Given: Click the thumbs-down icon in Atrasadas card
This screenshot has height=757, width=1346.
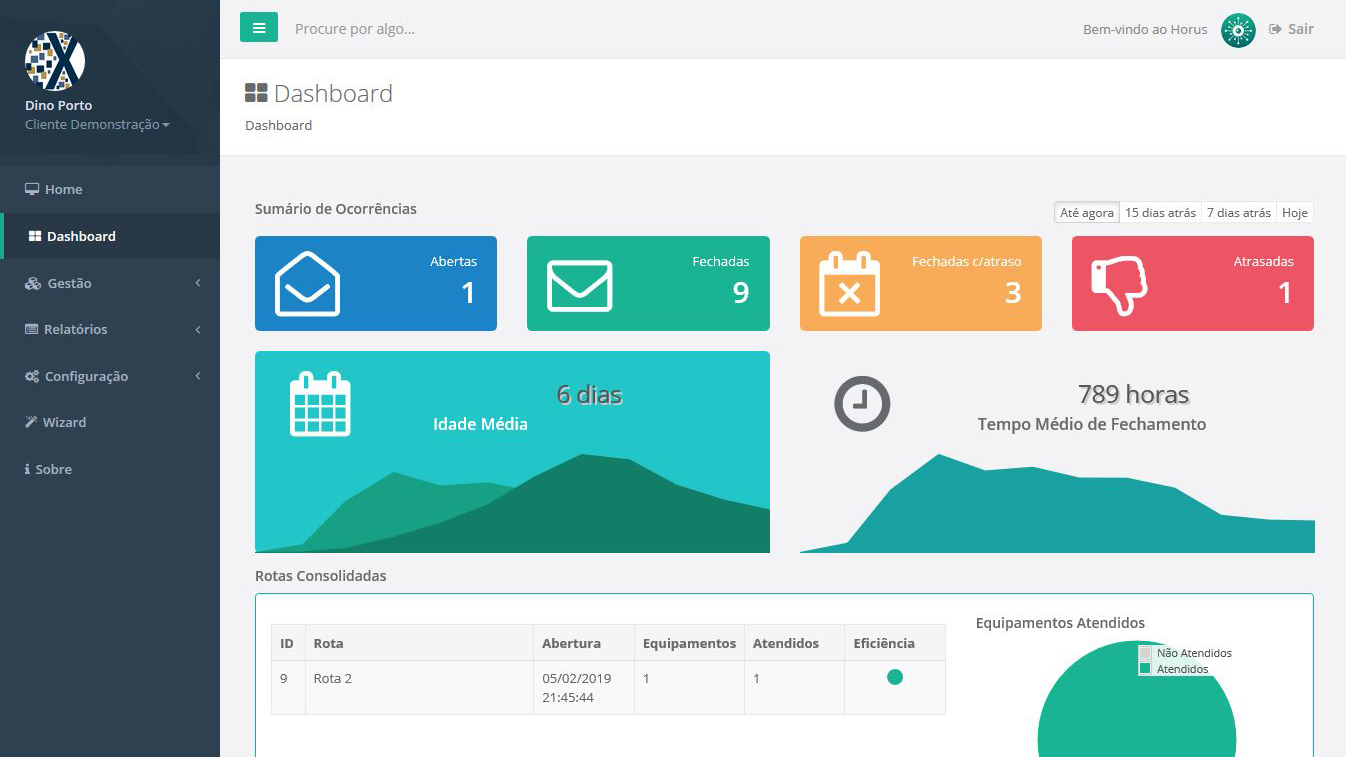Looking at the screenshot, I should coord(1120,286).
